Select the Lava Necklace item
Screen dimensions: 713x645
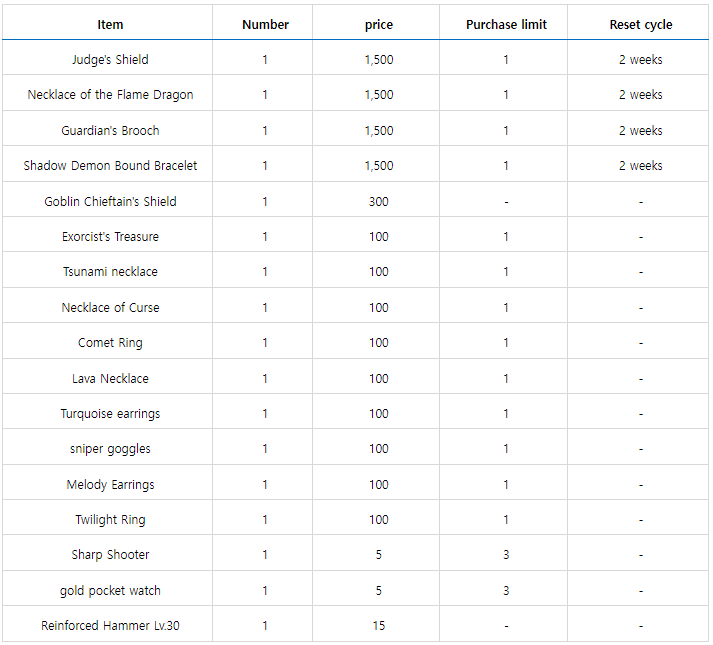pos(110,379)
